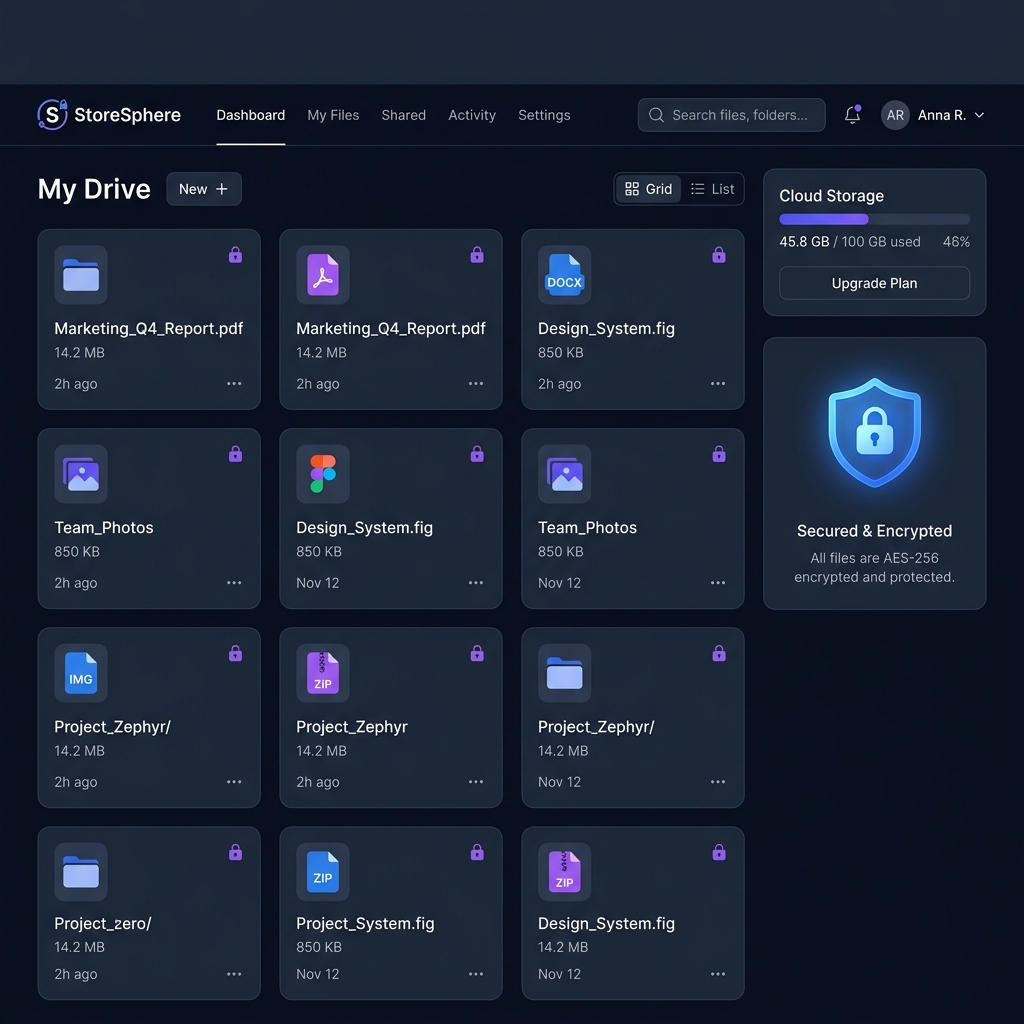Click the '45.8 GB / 100 GB used' text
Image resolution: width=1024 pixels, height=1024 pixels.
pyautogui.click(x=850, y=242)
